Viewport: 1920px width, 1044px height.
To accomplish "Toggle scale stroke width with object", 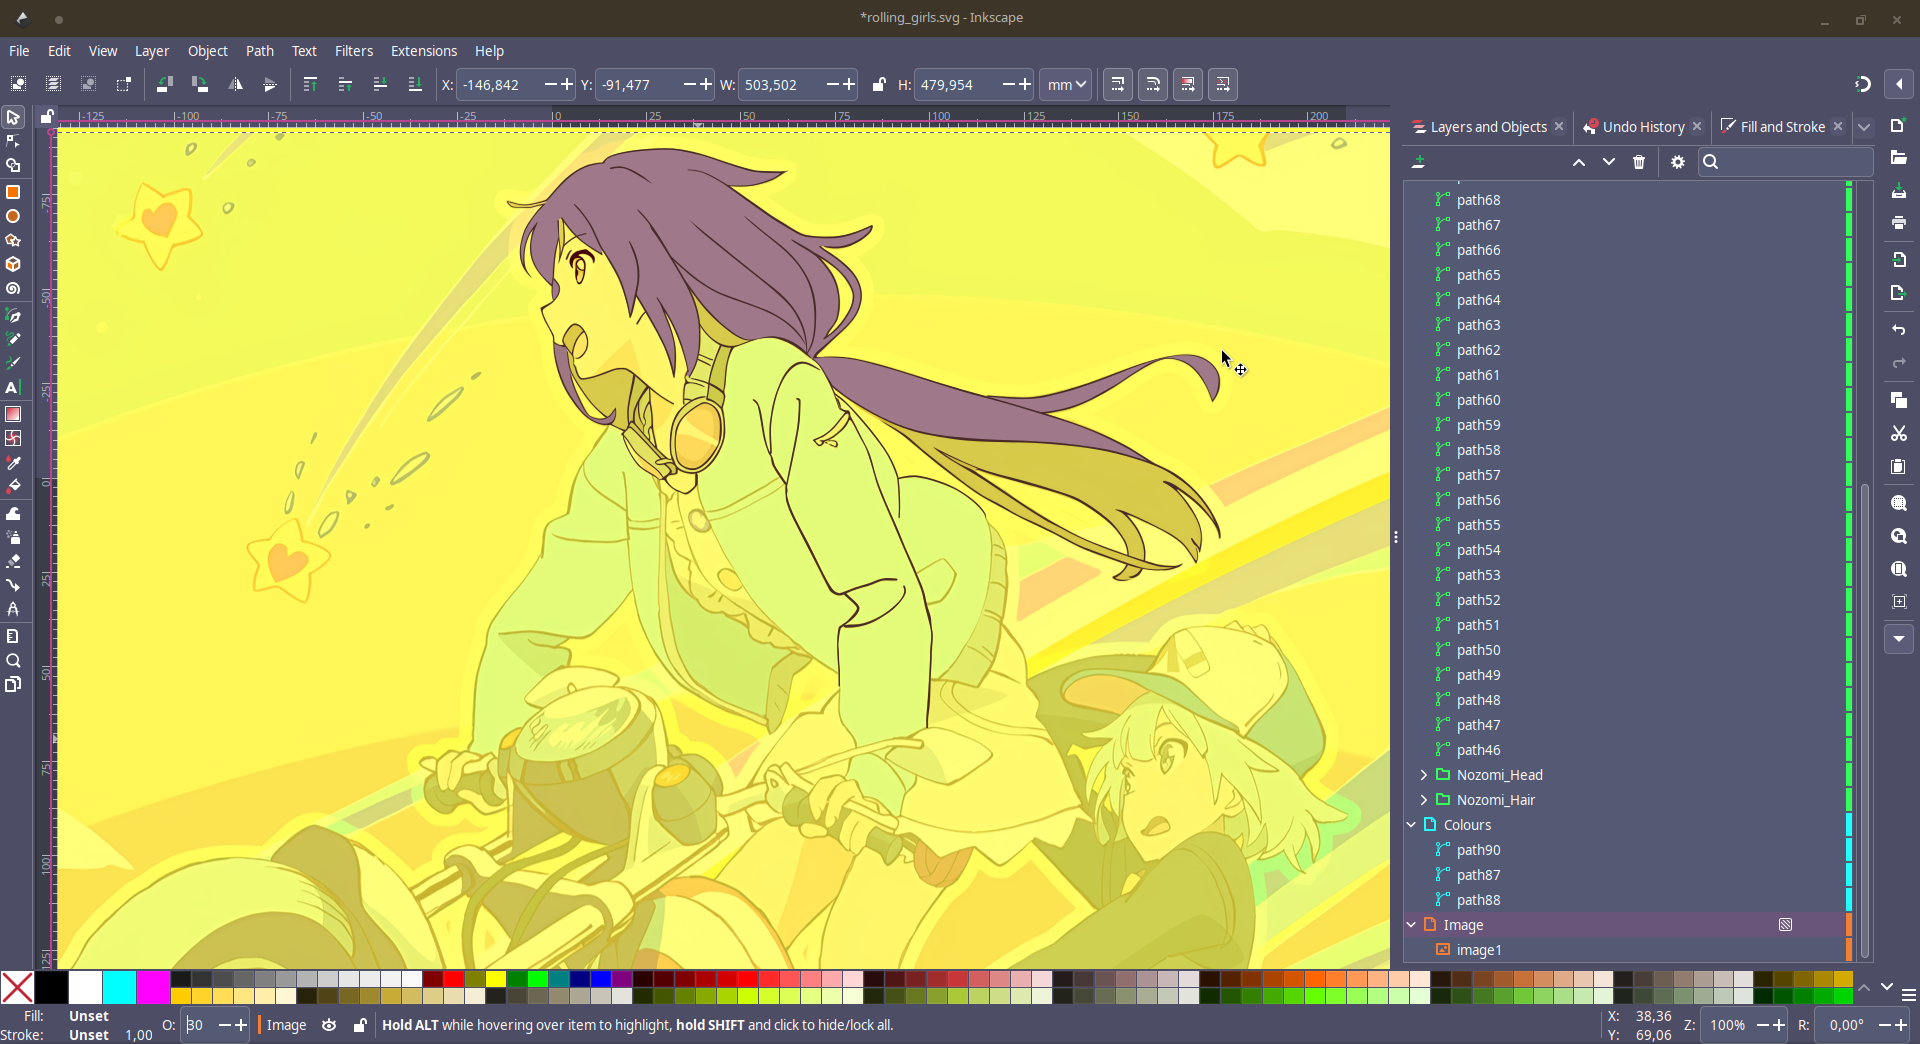I will [x=1118, y=85].
